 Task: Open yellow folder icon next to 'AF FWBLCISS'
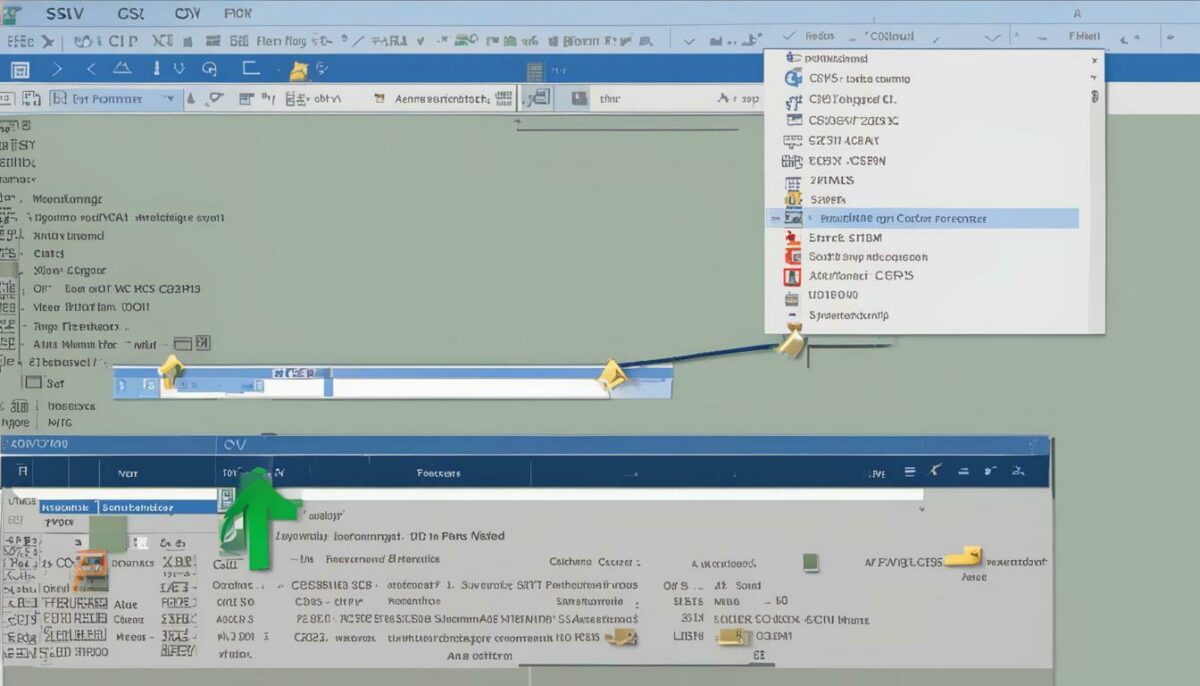pyautogui.click(x=964, y=557)
